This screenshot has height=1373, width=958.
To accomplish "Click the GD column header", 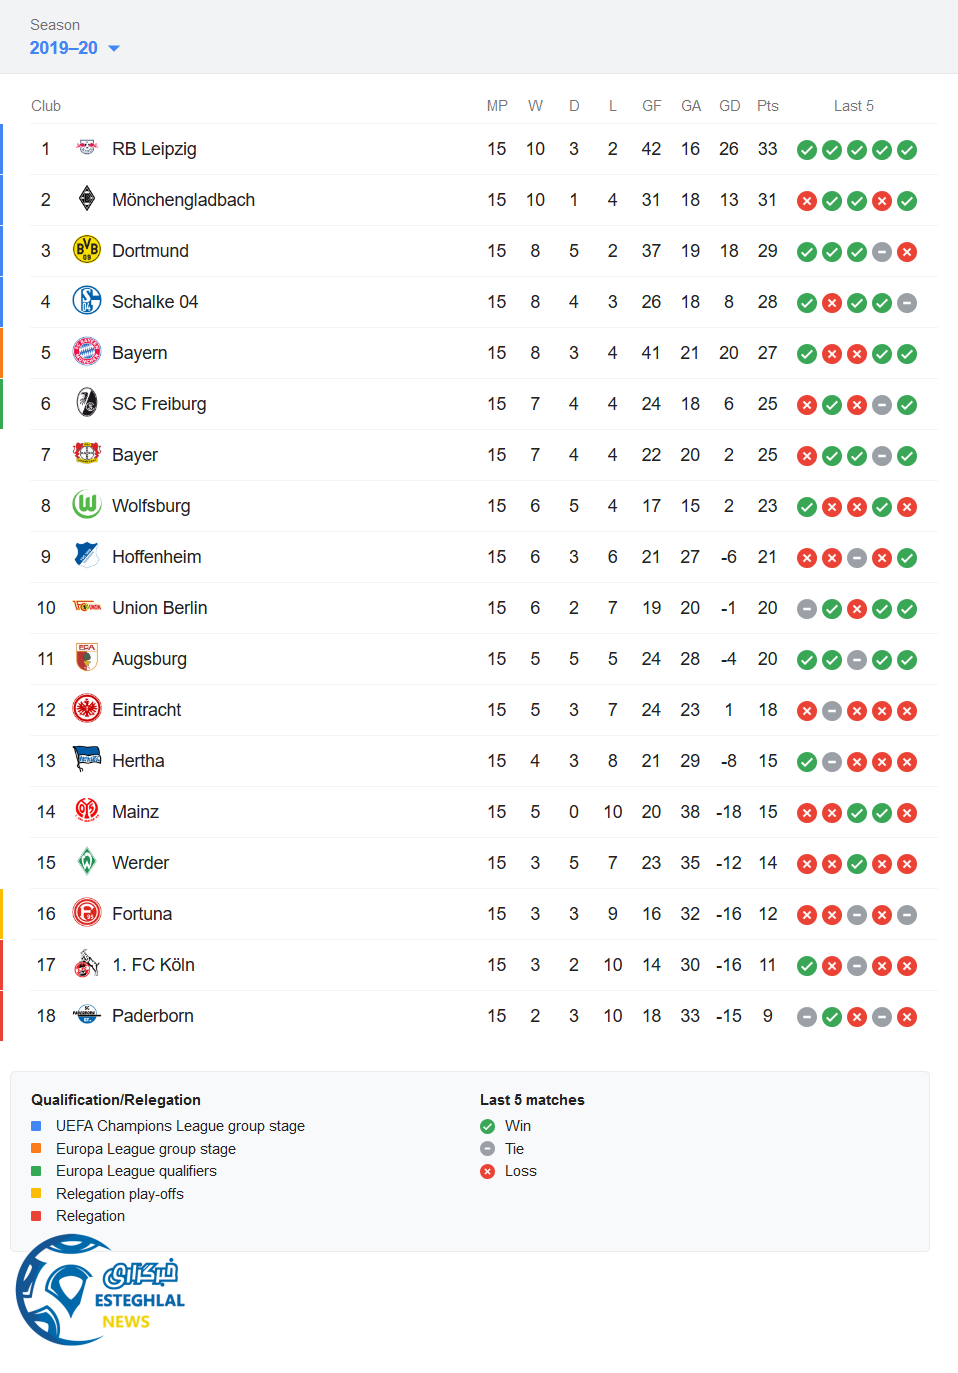I will click(729, 106).
